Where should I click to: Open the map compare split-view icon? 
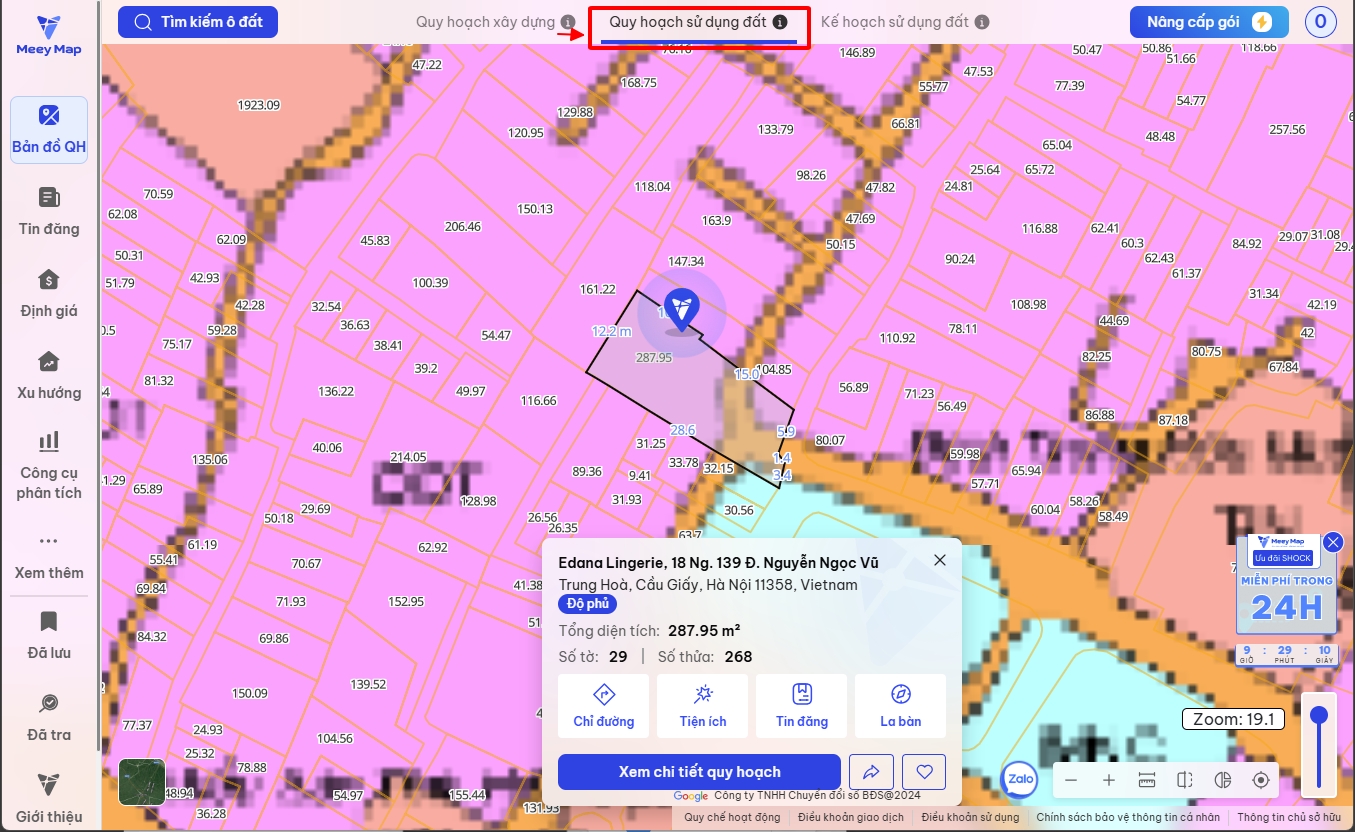pos(1183,779)
